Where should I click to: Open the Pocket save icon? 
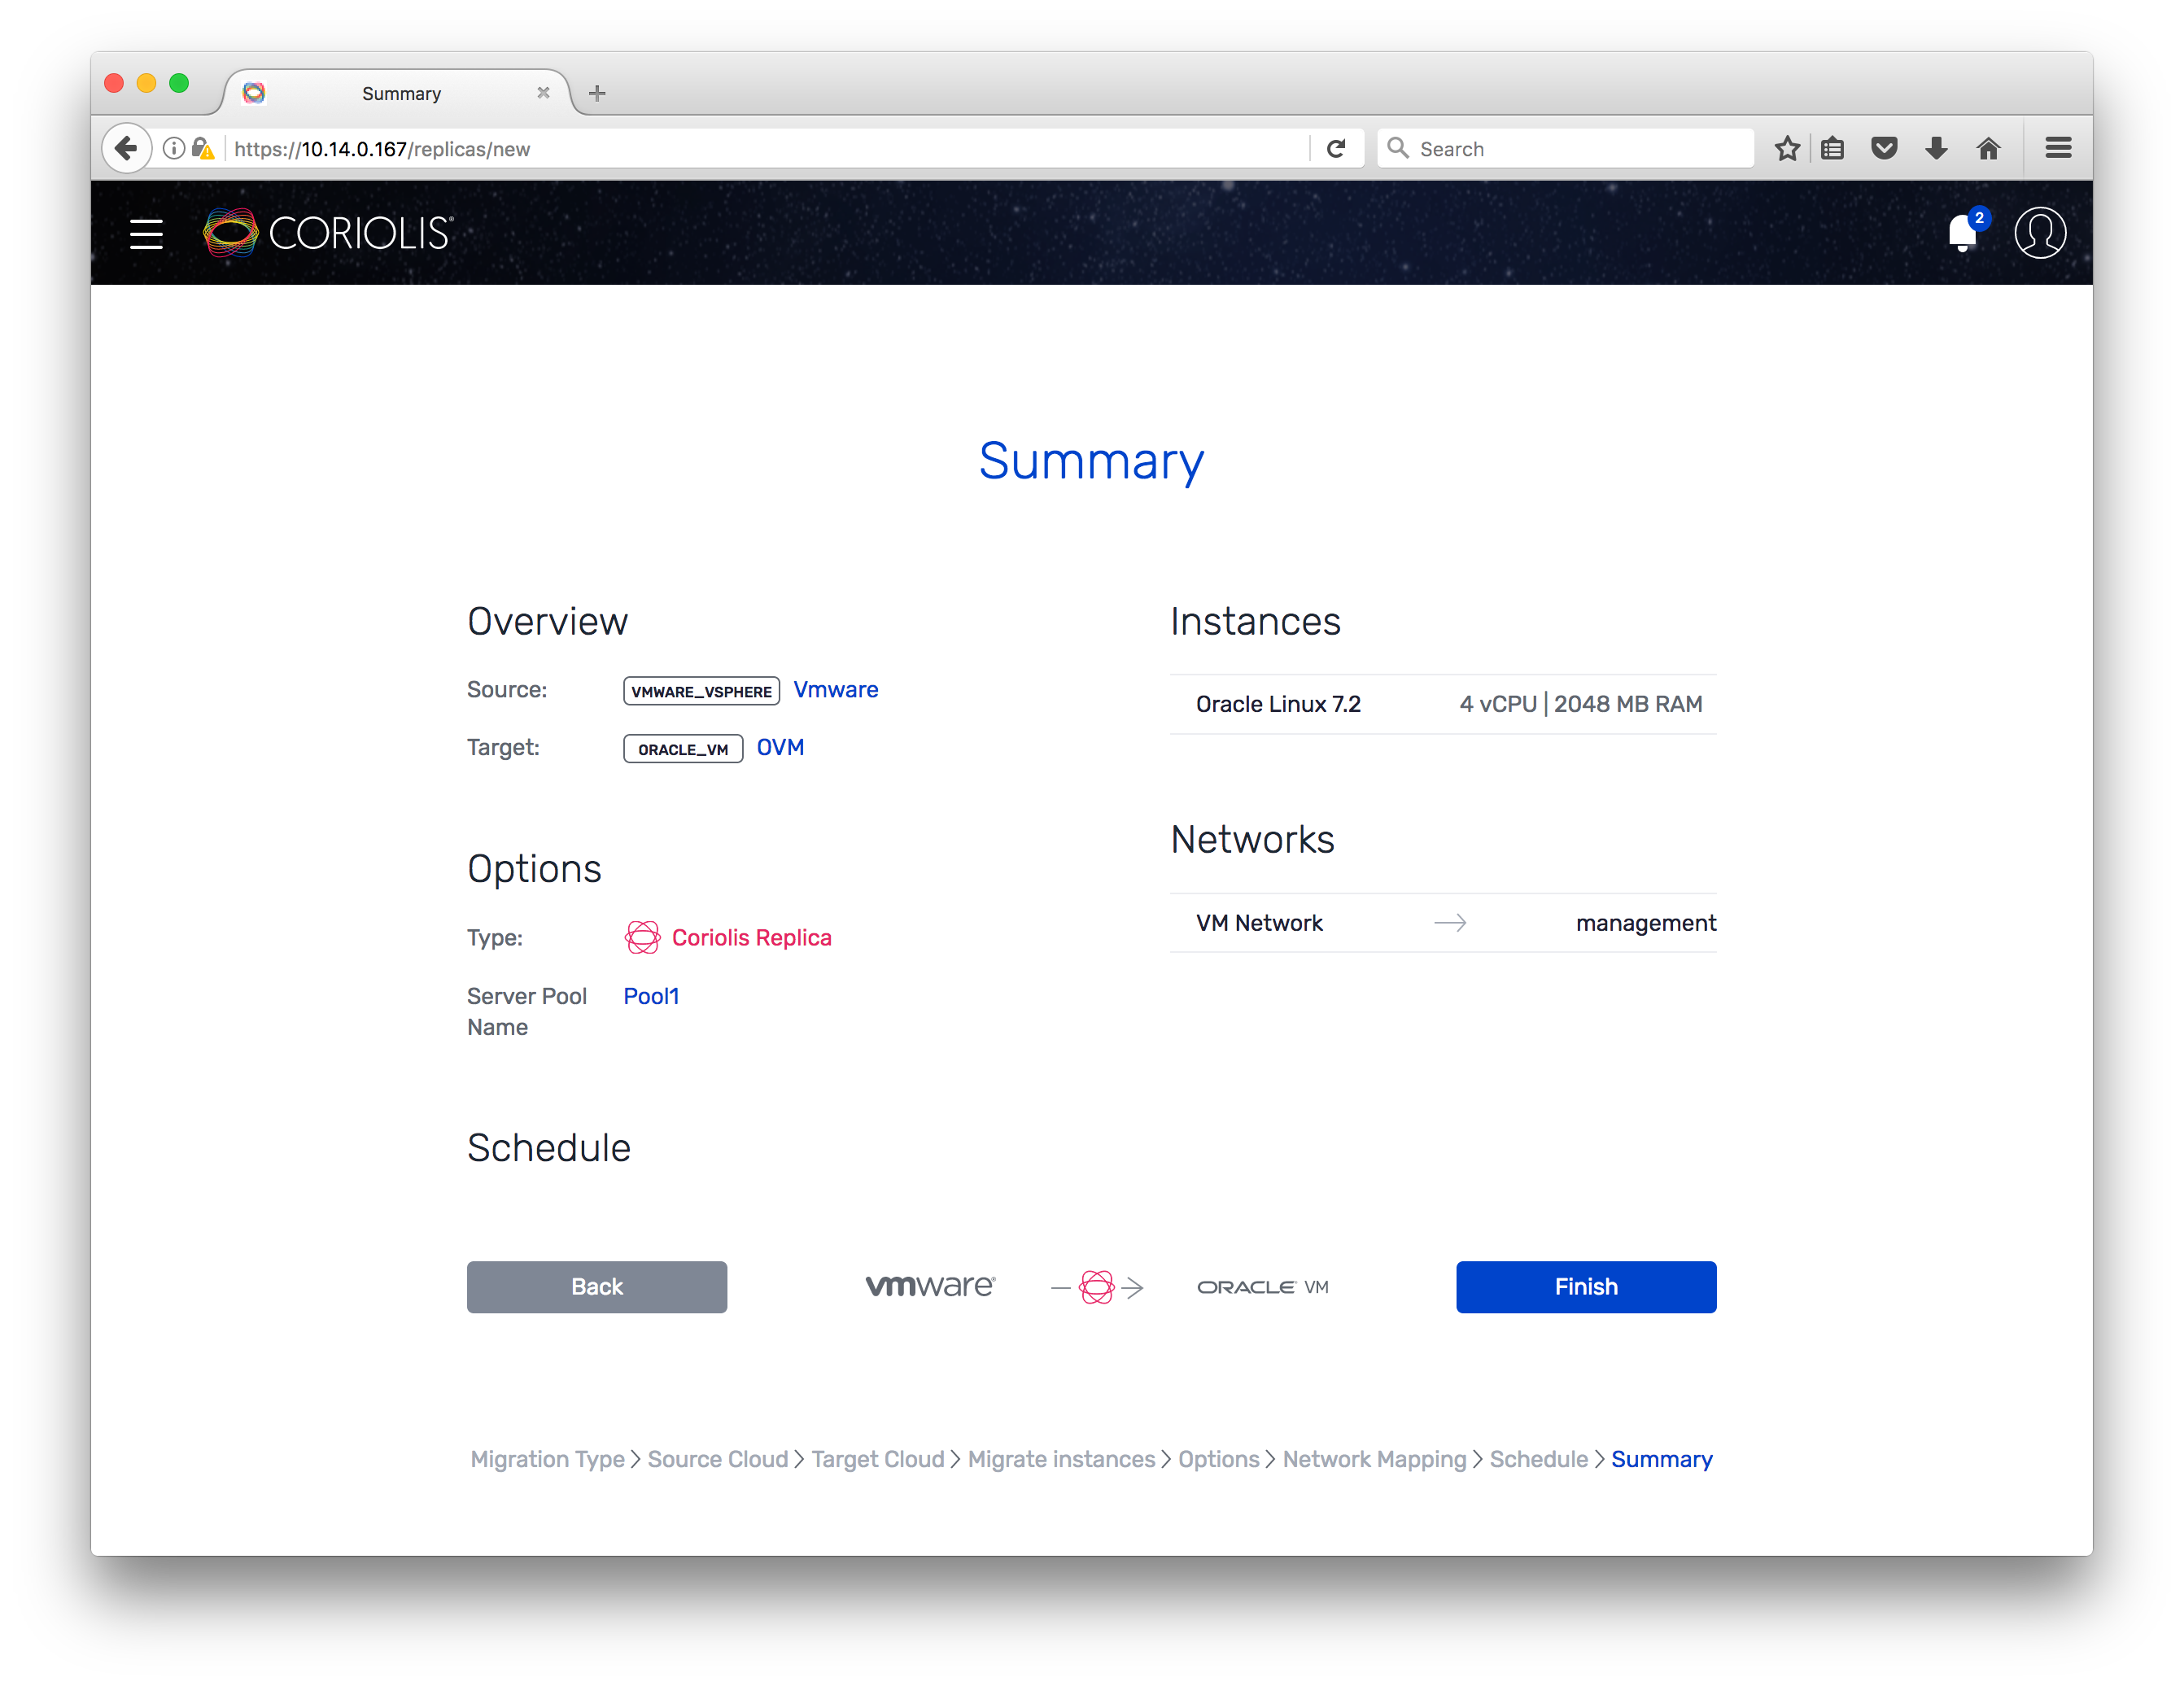1884,149
